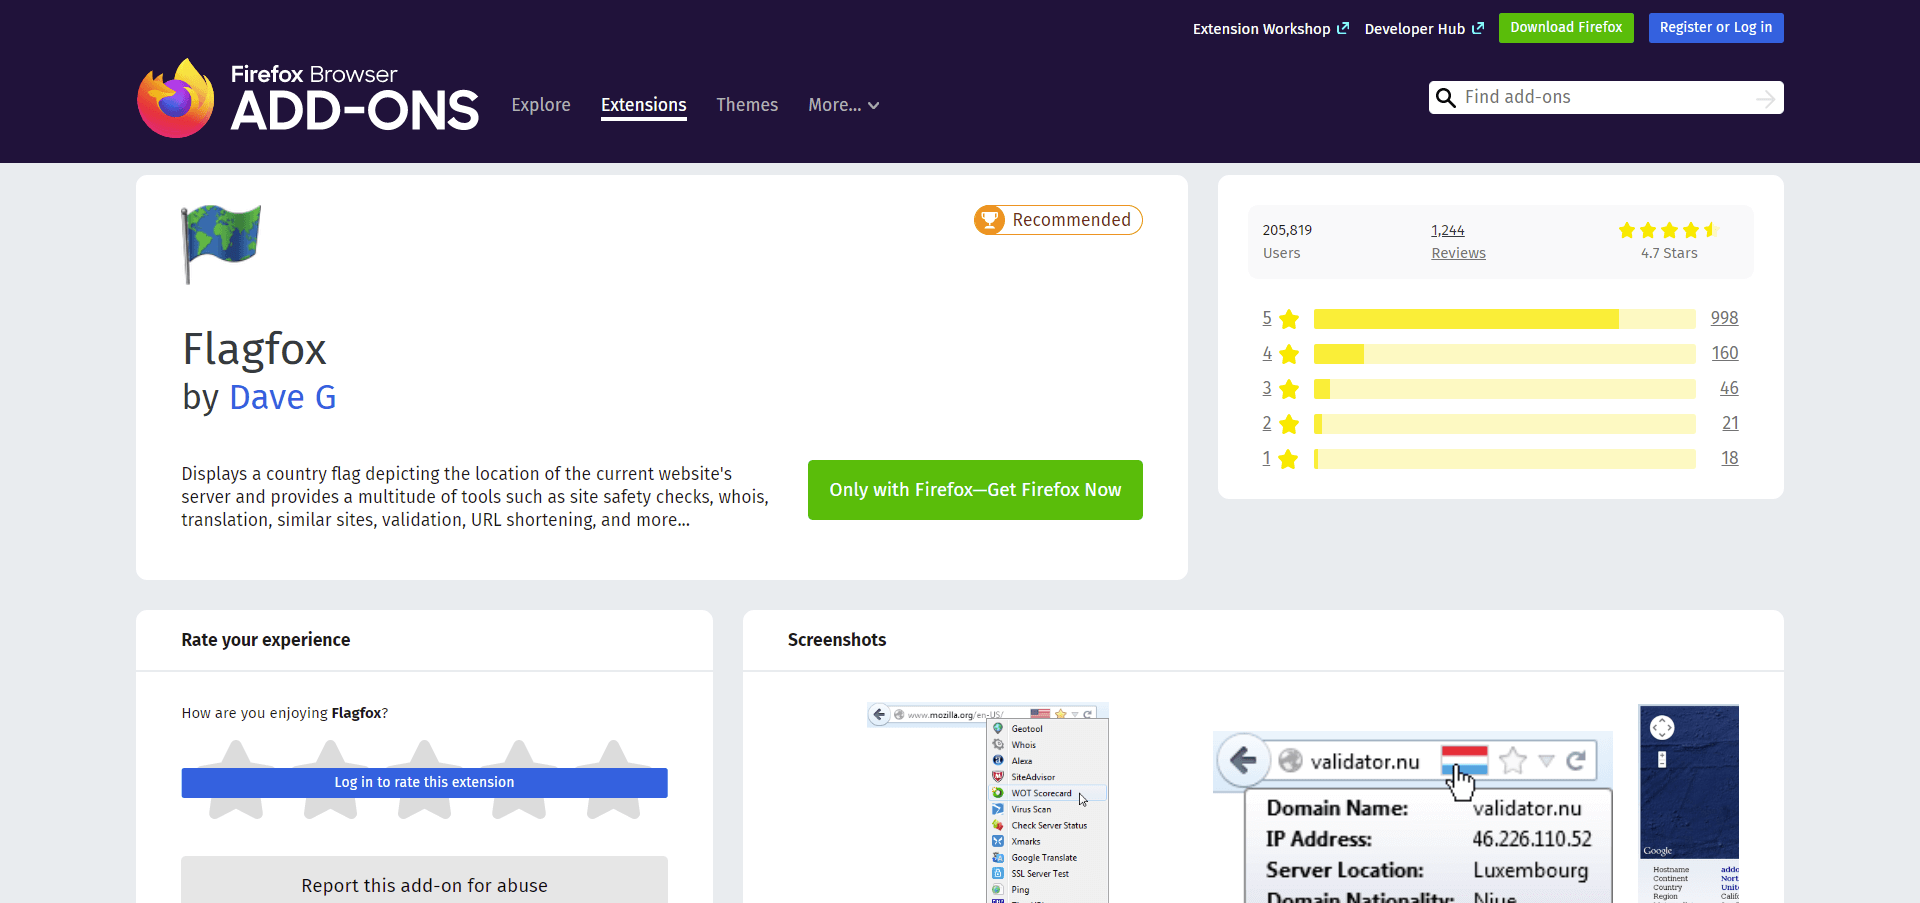This screenshot has height=903, width=1920.
Task: Click the star next to 3 rating
Action: [x=1289, y=389]
